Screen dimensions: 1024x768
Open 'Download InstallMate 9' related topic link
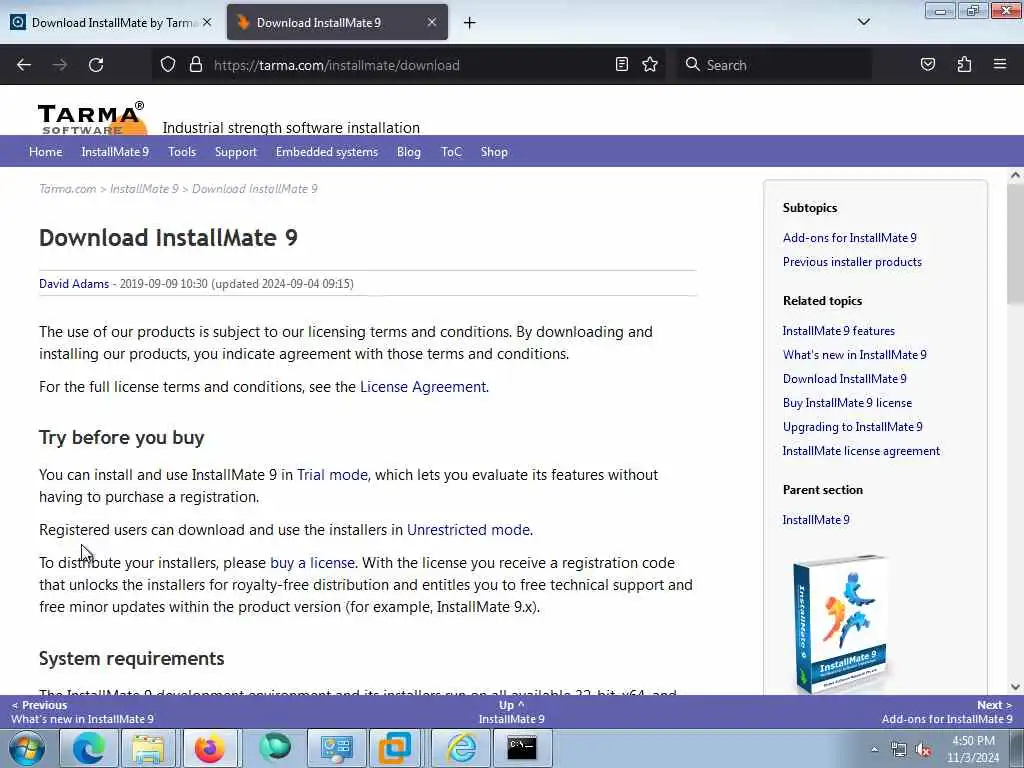click(x=844, y=379)
